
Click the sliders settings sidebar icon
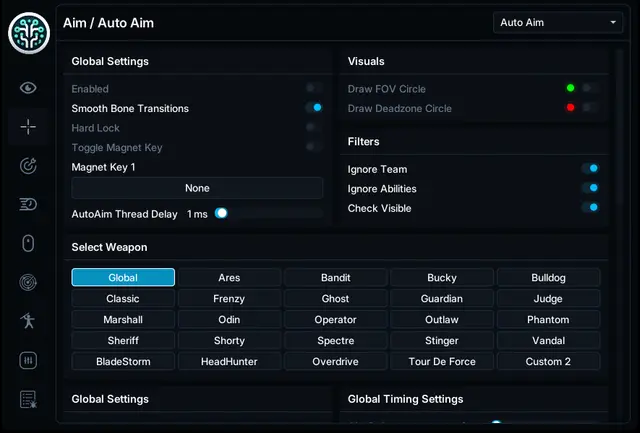28,360
